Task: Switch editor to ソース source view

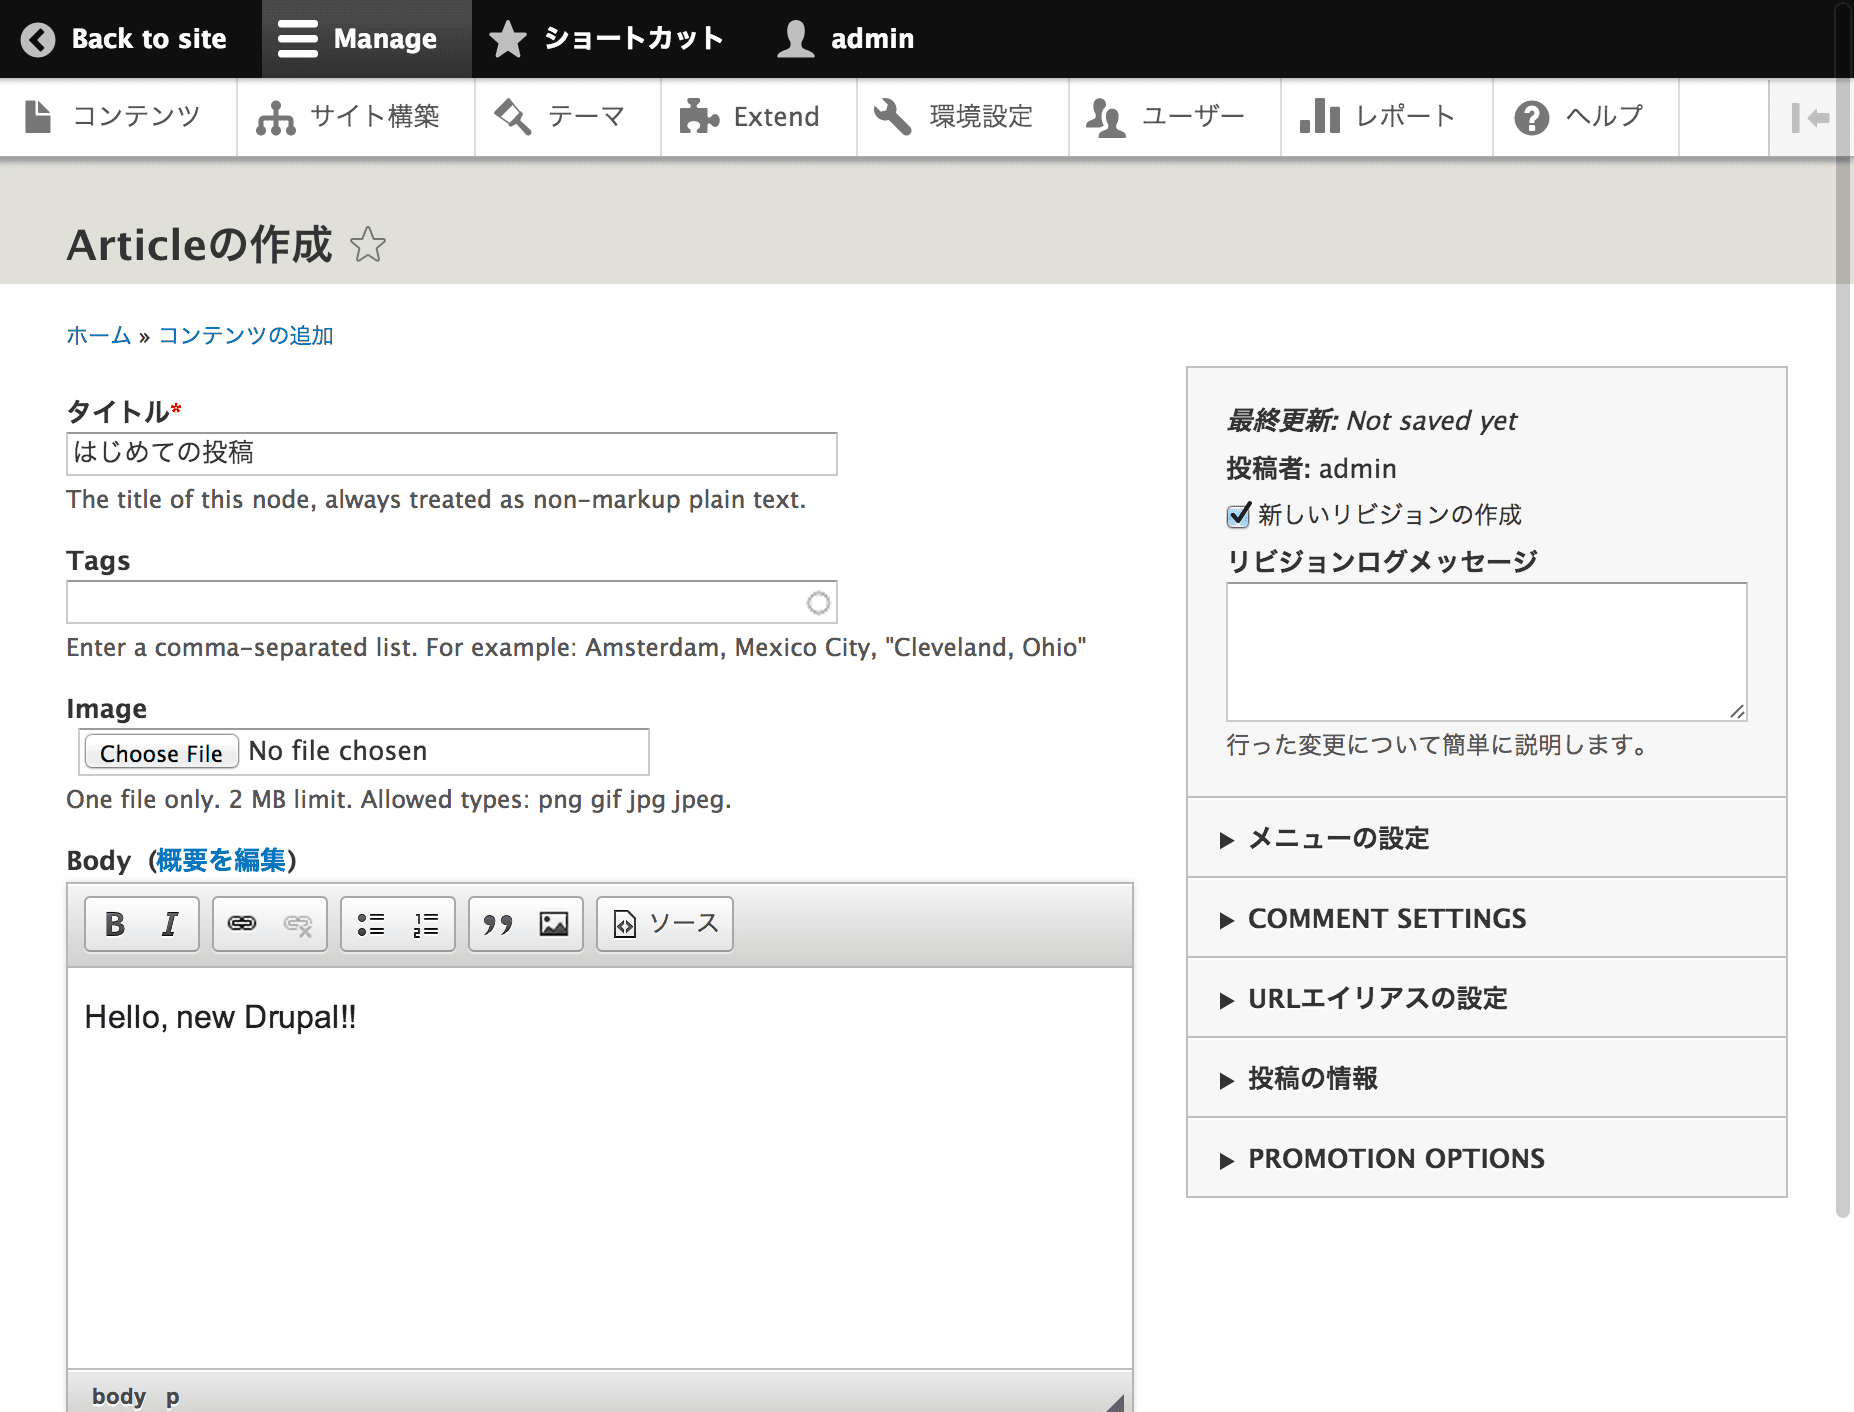Action: tap(665, 924)
